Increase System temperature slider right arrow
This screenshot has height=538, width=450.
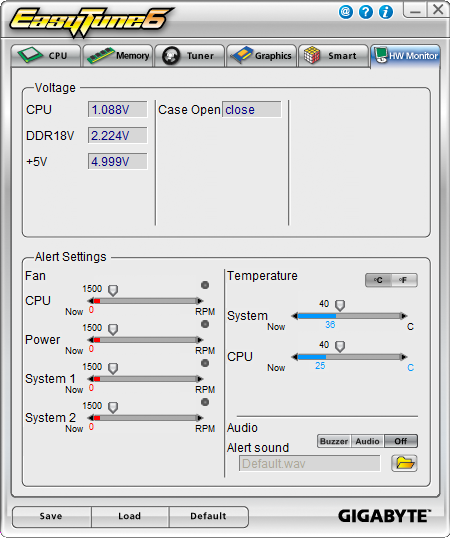pos(404,316)
